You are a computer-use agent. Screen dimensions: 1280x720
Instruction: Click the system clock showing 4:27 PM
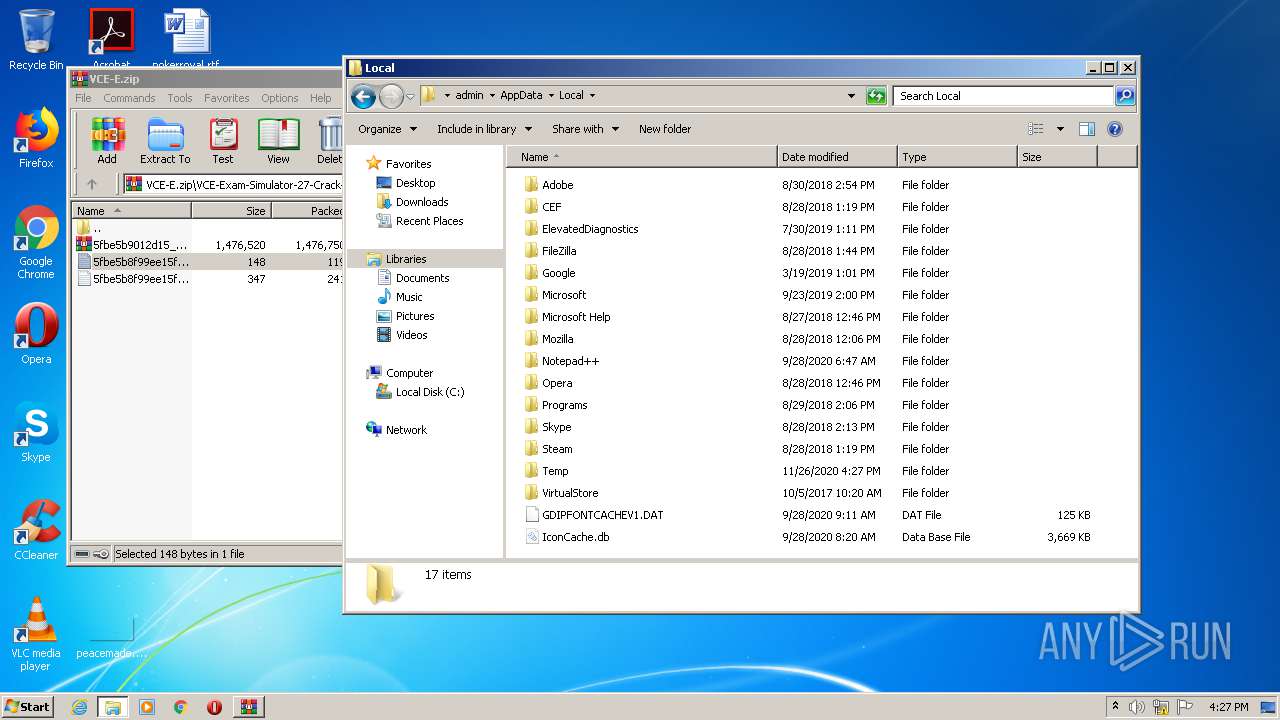click(1229, 707)
